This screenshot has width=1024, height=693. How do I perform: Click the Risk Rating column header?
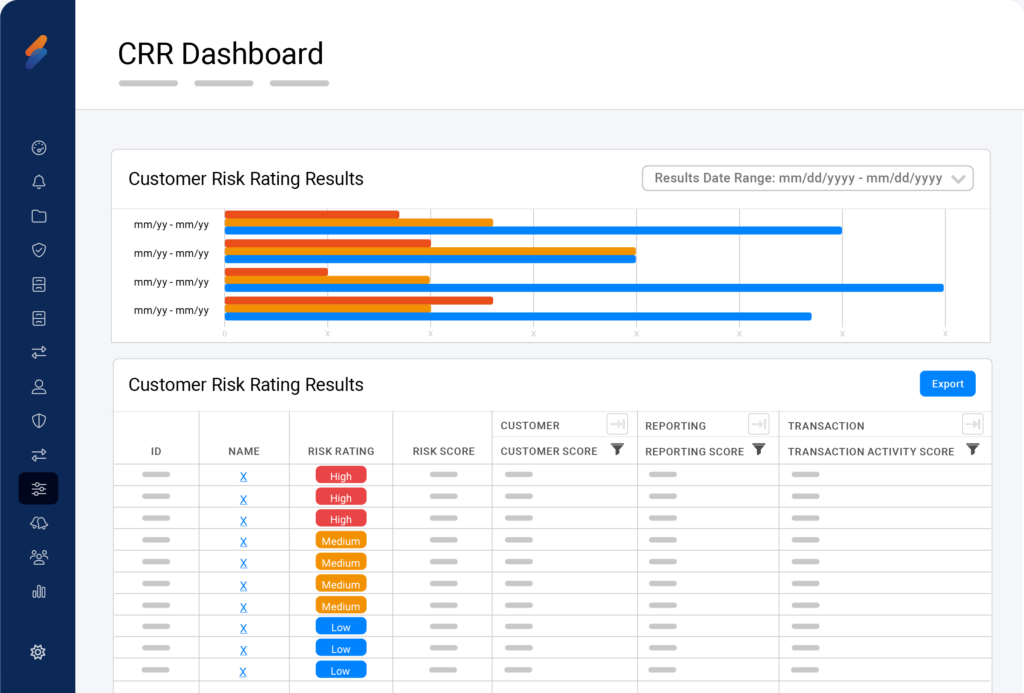pos(341,451)
